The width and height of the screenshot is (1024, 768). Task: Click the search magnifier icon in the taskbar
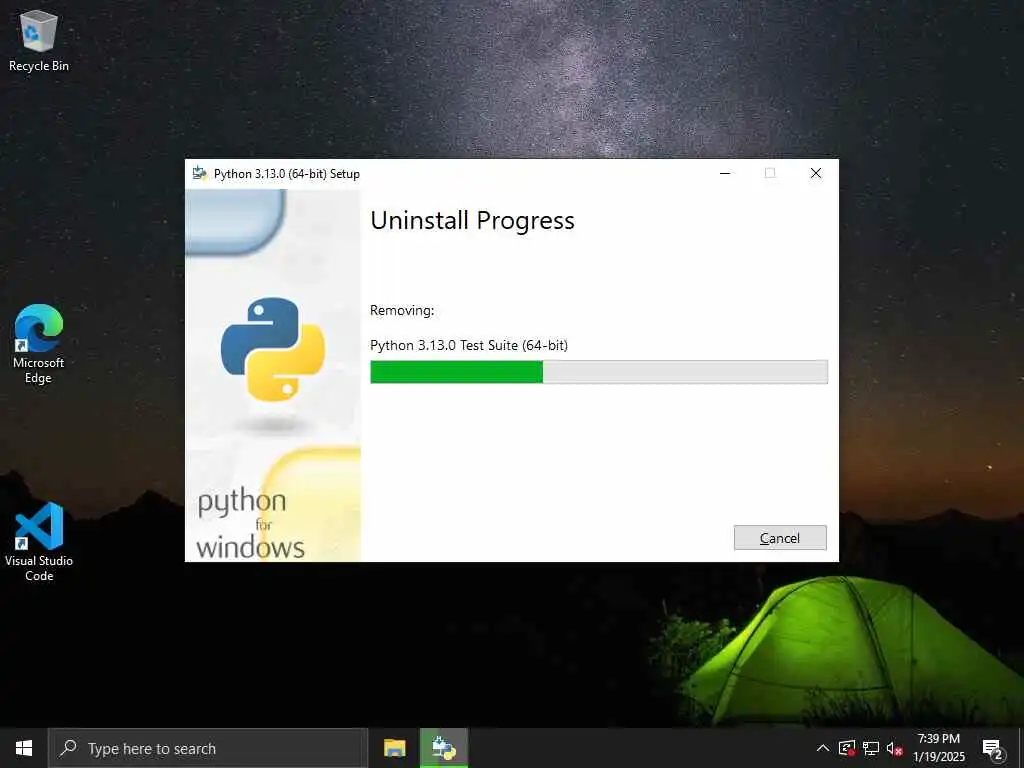coord(68,748)
